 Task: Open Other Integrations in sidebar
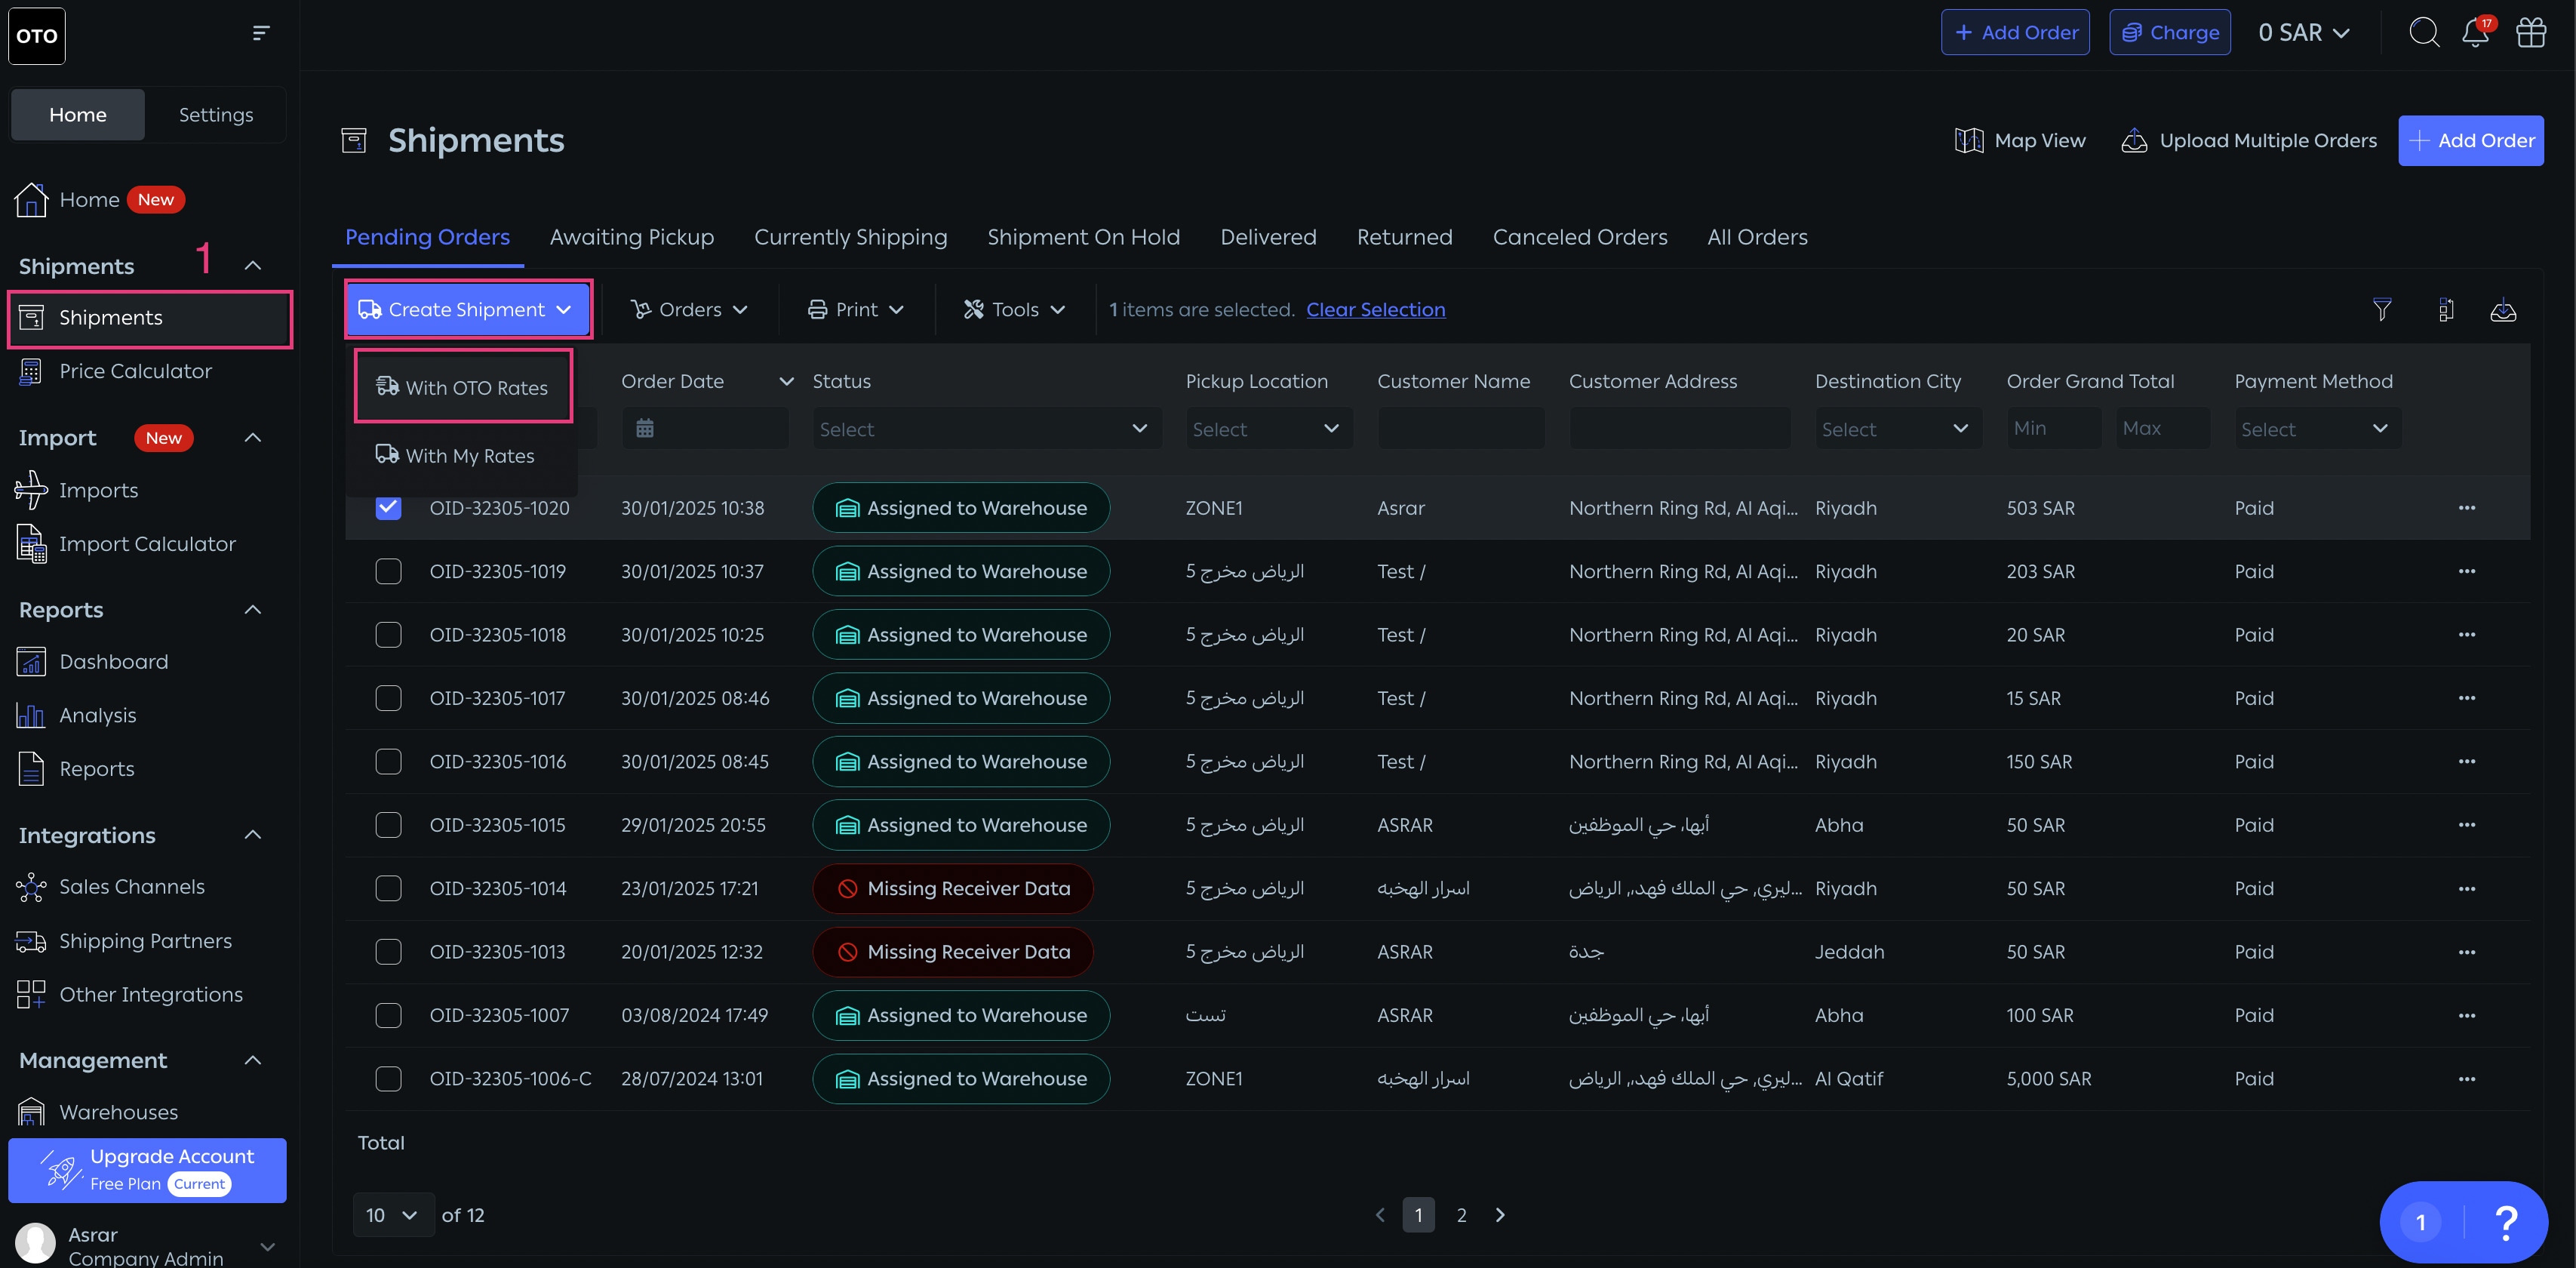[x=150, y=995]
